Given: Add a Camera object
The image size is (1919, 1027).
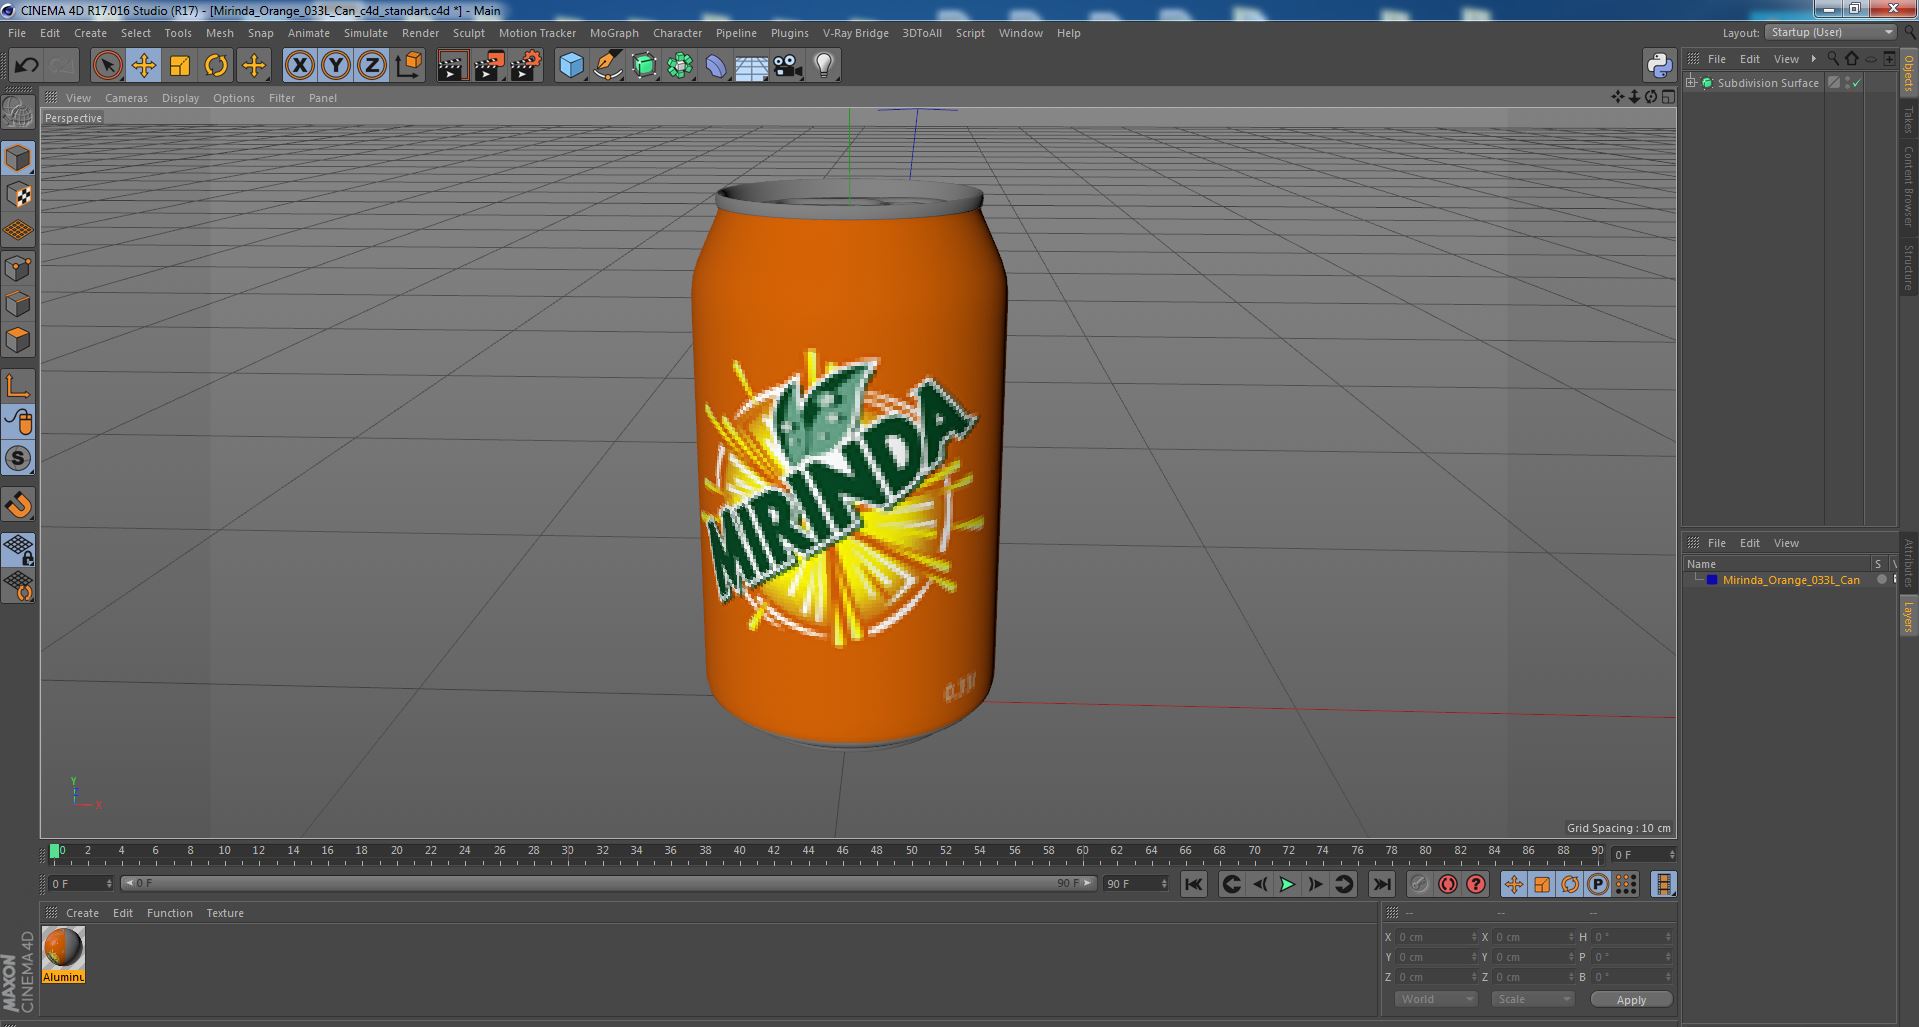Looking at the screenshot, I should coord(787,66).
